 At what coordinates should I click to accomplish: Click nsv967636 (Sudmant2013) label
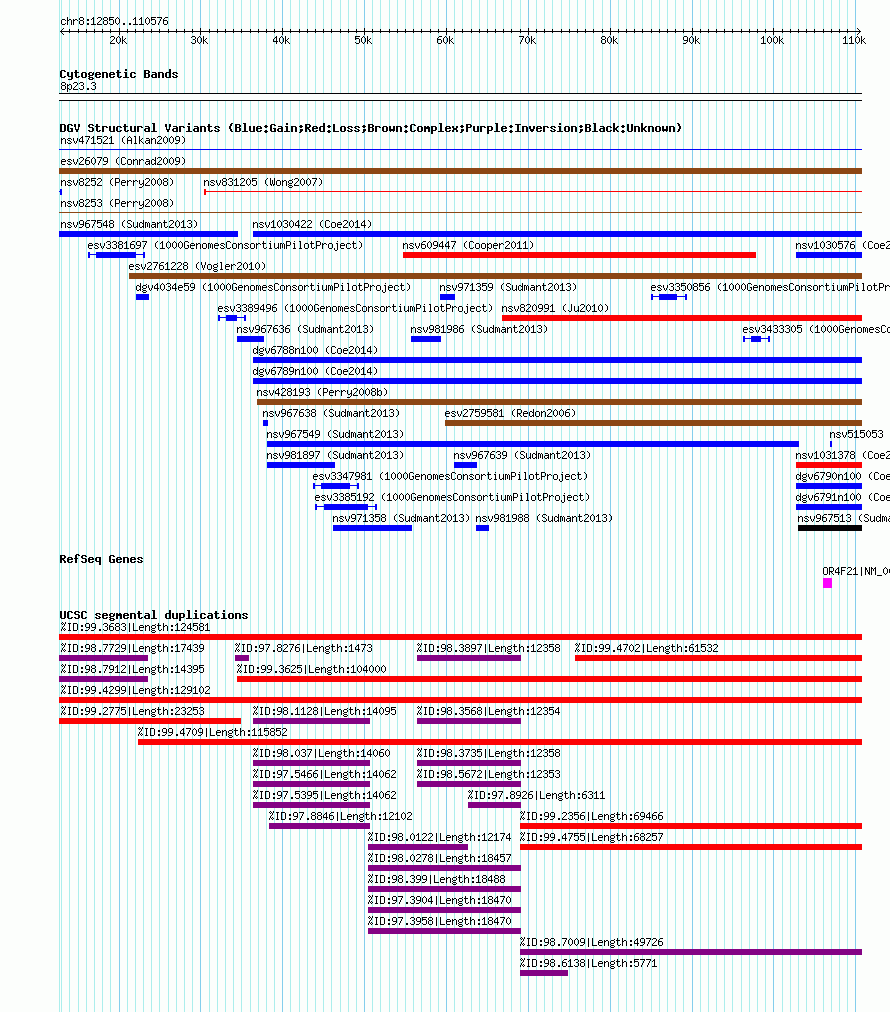(x=305, y=329)
